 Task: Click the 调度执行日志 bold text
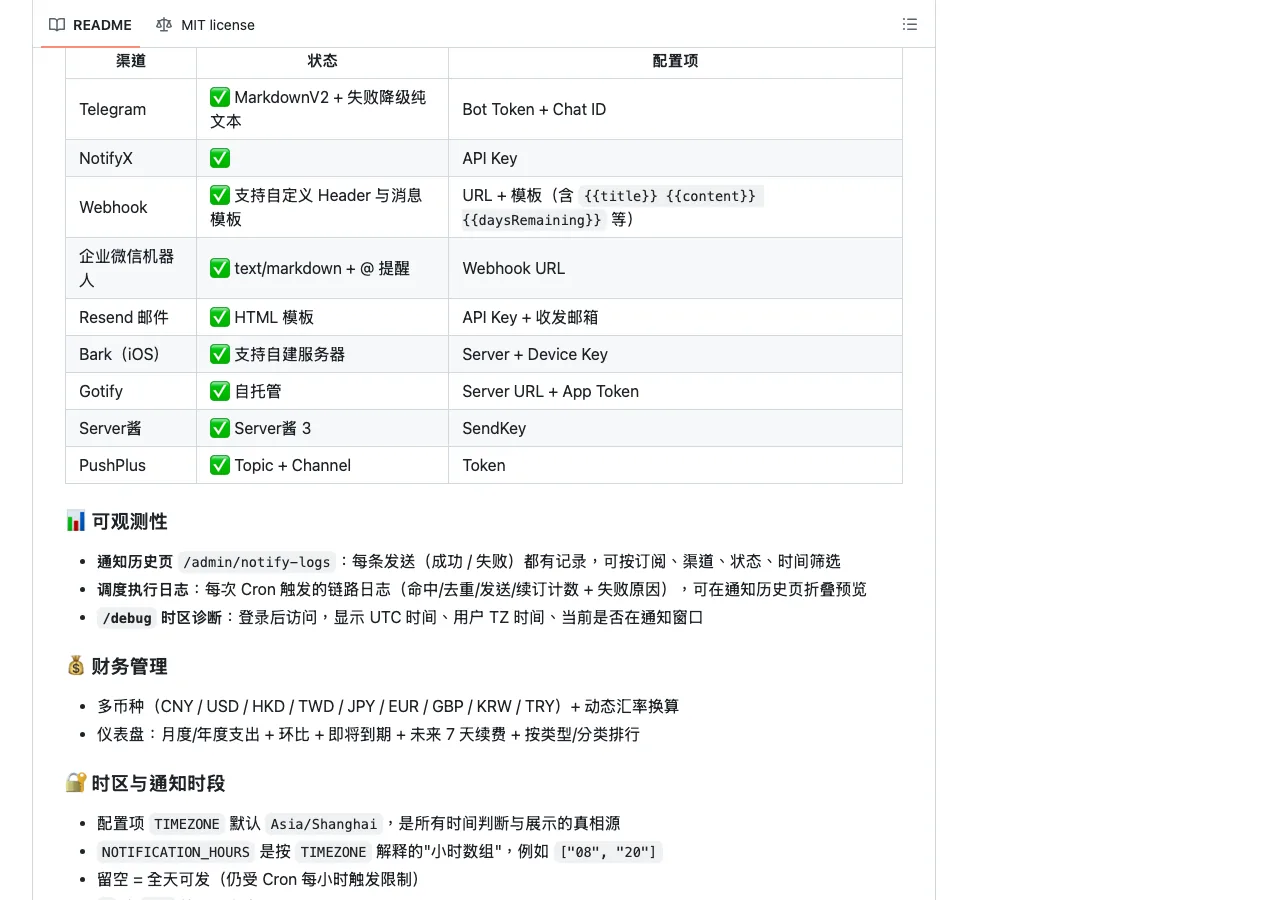pos(142,589)
